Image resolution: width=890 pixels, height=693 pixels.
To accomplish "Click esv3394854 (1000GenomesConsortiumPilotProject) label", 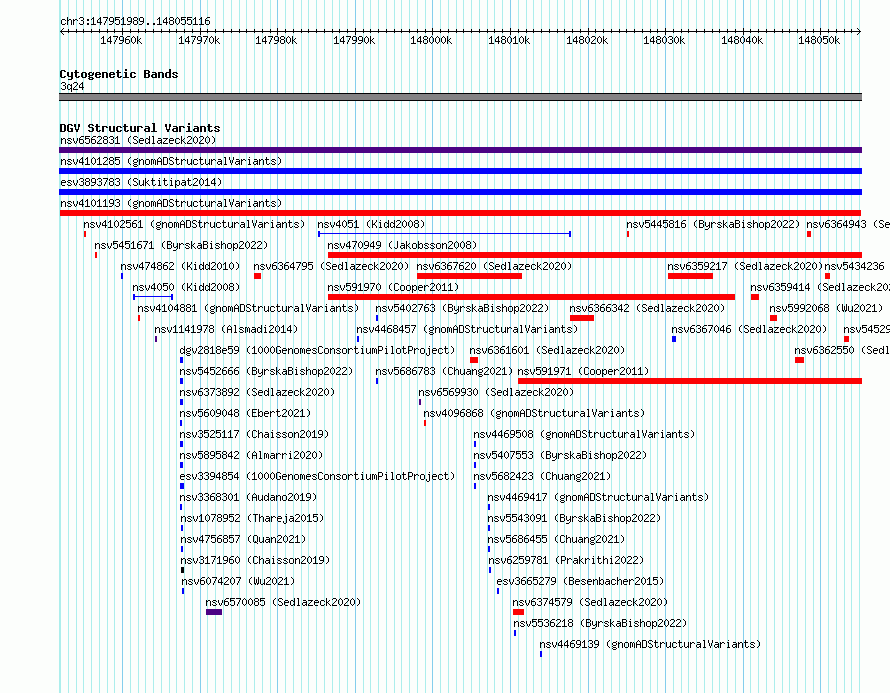I will (317, 476).
